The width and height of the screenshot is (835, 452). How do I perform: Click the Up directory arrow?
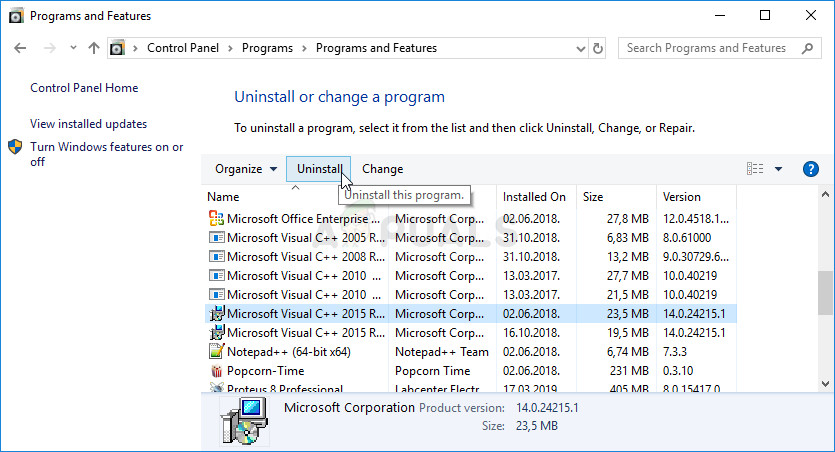point(94,48)
